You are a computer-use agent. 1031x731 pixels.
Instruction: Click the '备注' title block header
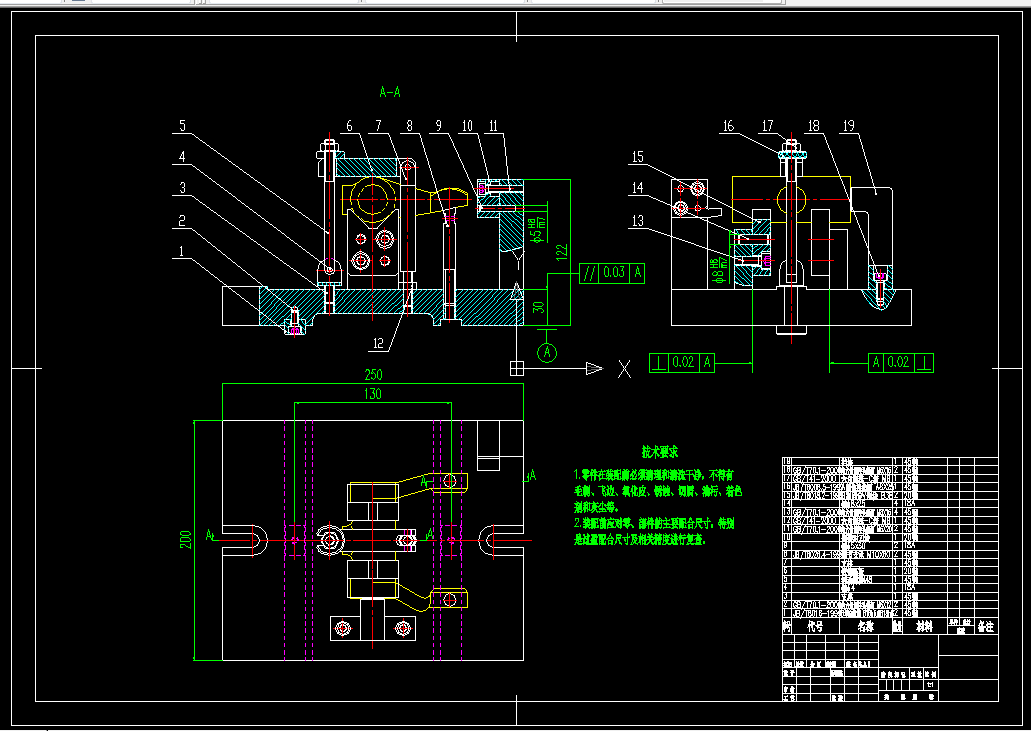pos(986,627)
